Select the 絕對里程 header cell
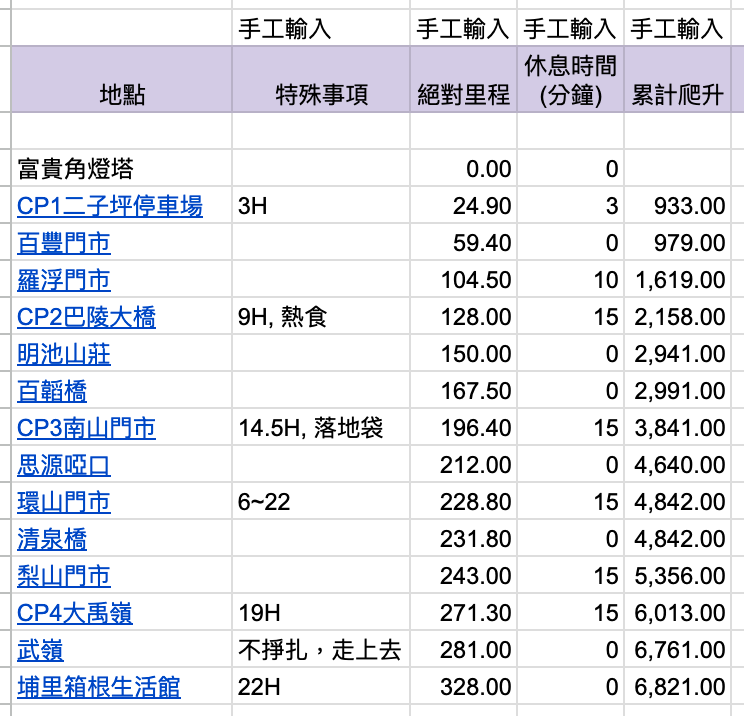 click(464, 79)
